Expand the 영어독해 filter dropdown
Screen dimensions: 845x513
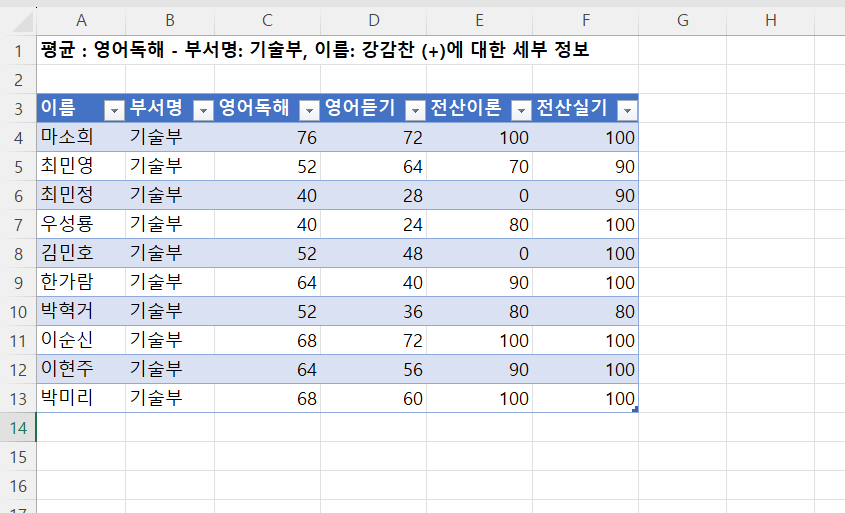(x=309, y=109)
